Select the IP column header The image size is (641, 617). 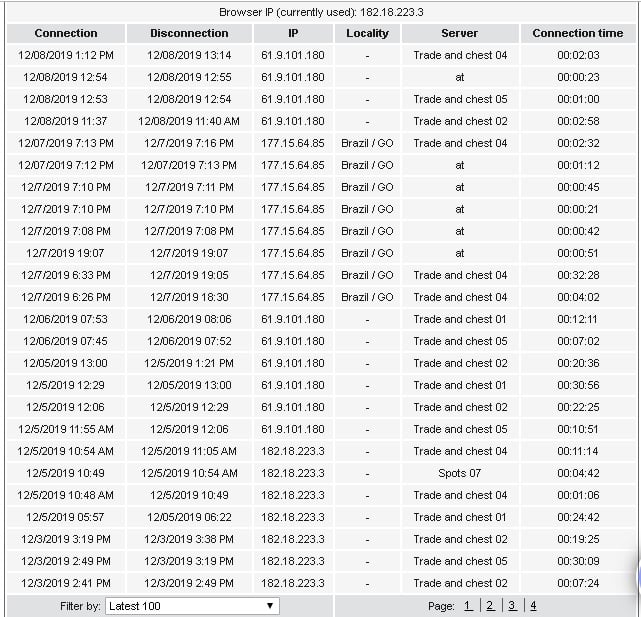(x=293, y=33)
